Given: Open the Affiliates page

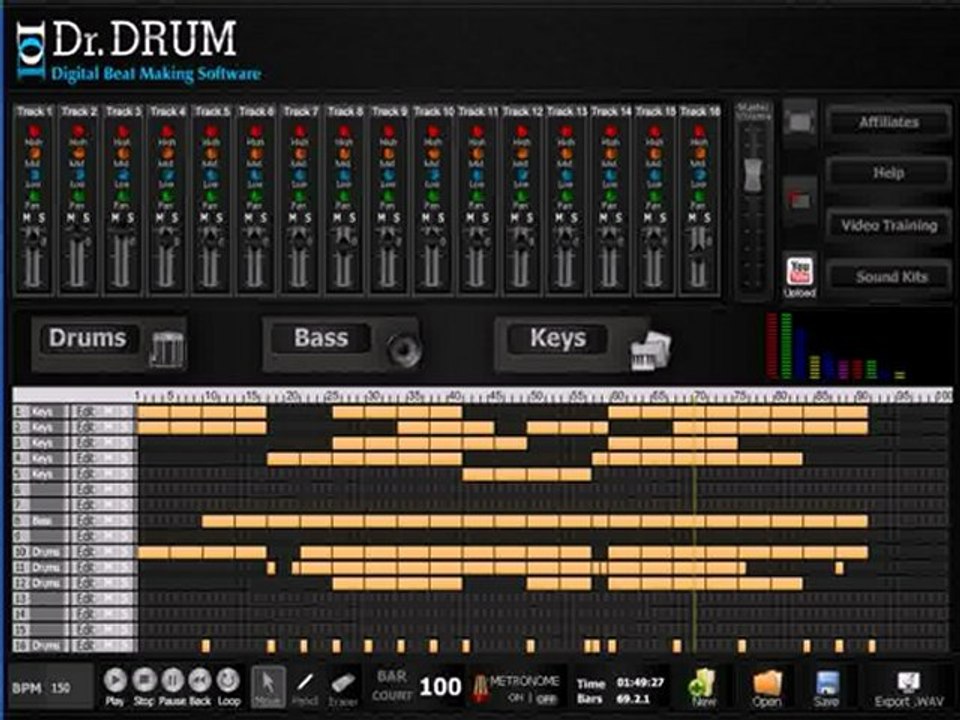Looking at the screenshot, I should coord(888,122).
